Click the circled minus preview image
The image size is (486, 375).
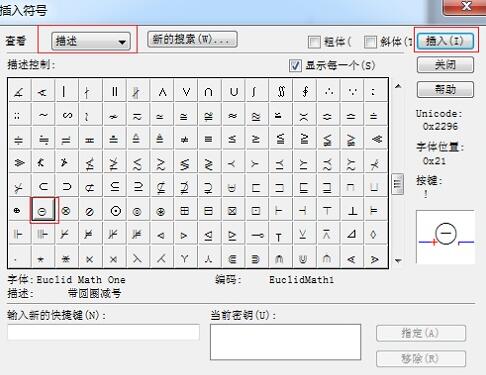coord(445,237)
